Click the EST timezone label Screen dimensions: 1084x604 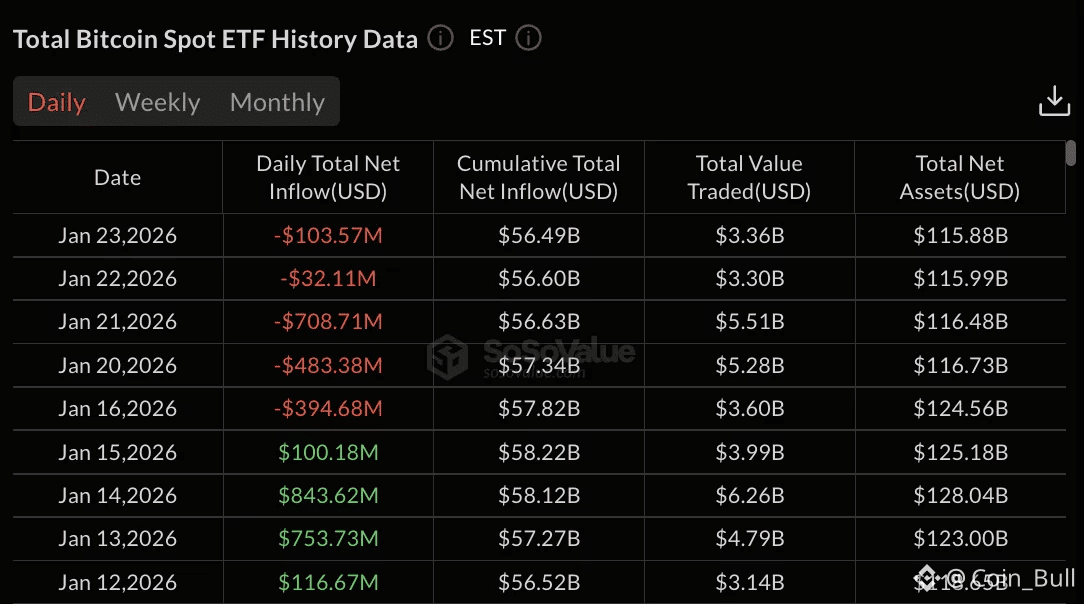488,38
